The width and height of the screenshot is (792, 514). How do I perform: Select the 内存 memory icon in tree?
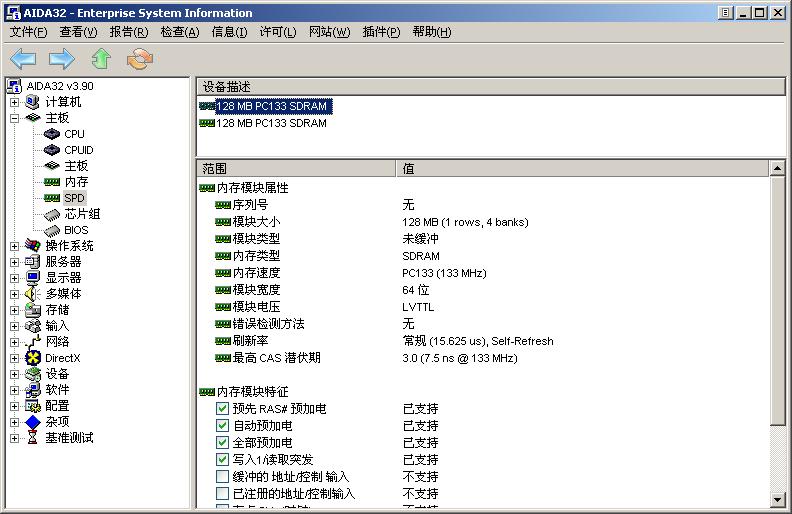pyautogui.click(x=52, y=182)
